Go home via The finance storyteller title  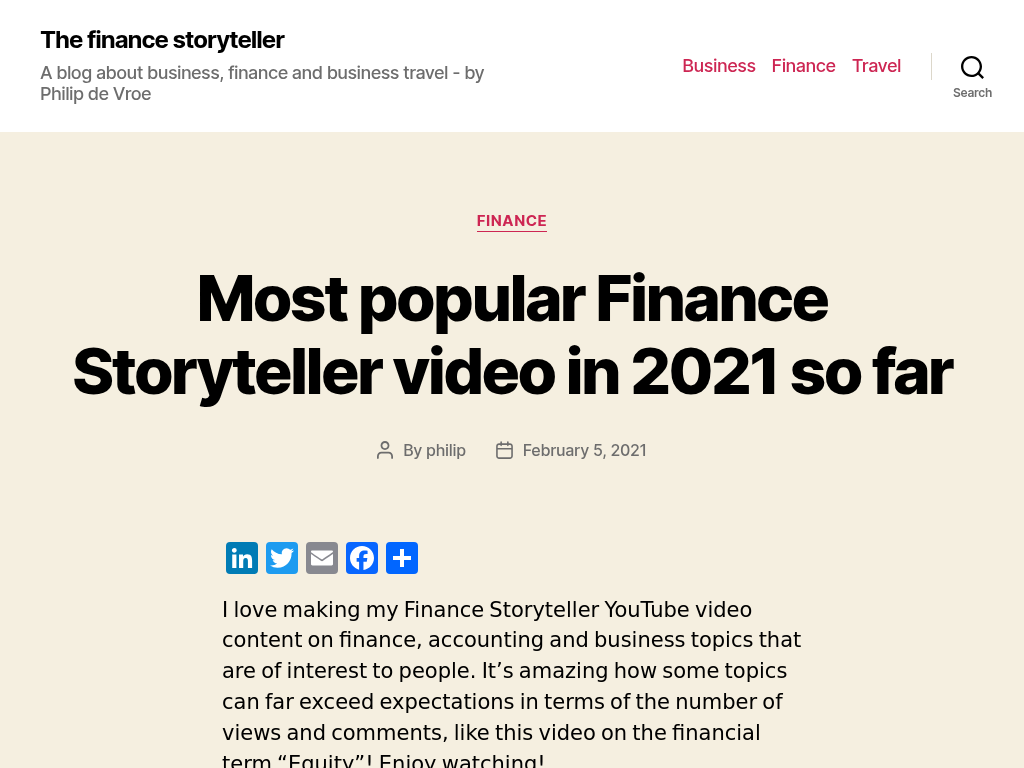point(162,40)
